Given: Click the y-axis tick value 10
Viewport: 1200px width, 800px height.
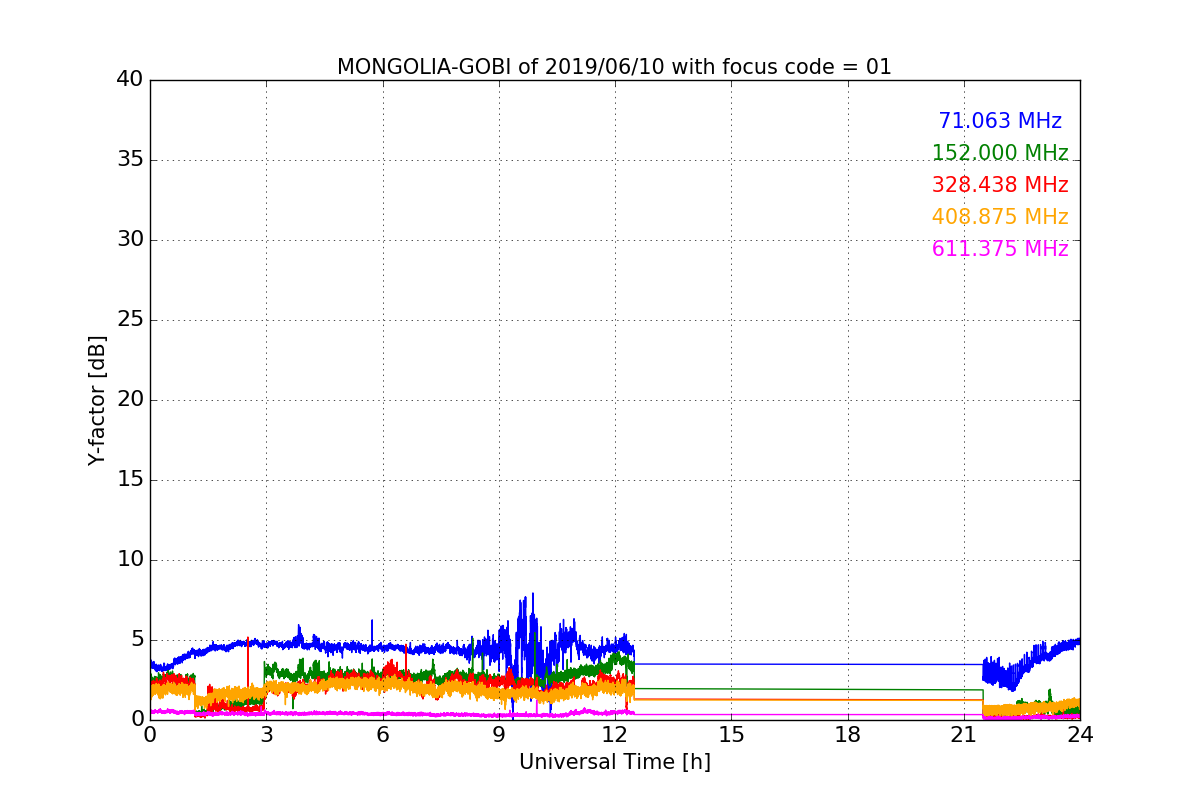Looking at the screenshot, I should (x=129, y=560).
